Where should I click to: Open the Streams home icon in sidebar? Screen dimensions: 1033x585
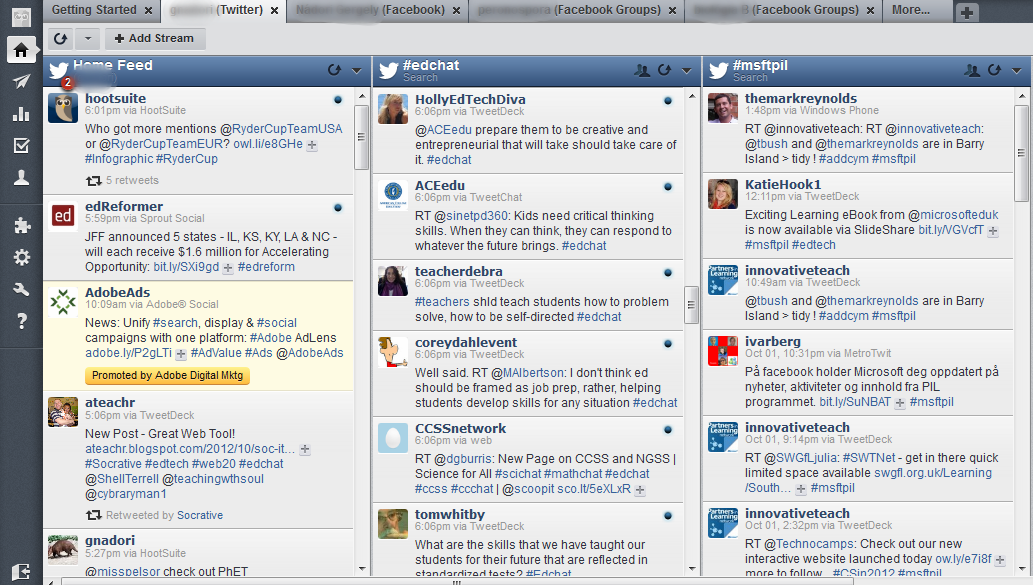coord(21,50)
